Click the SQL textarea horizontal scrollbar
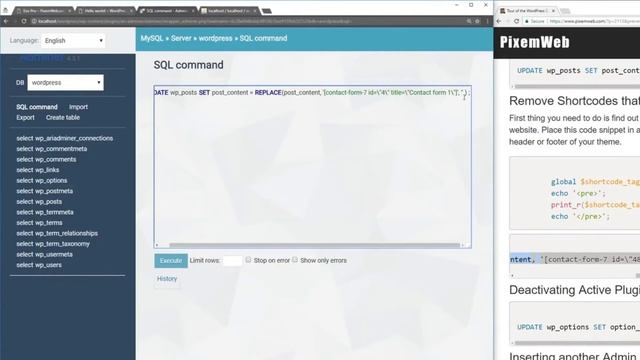Viewport: 640px width, 360px height. click(x=314, y=245)
